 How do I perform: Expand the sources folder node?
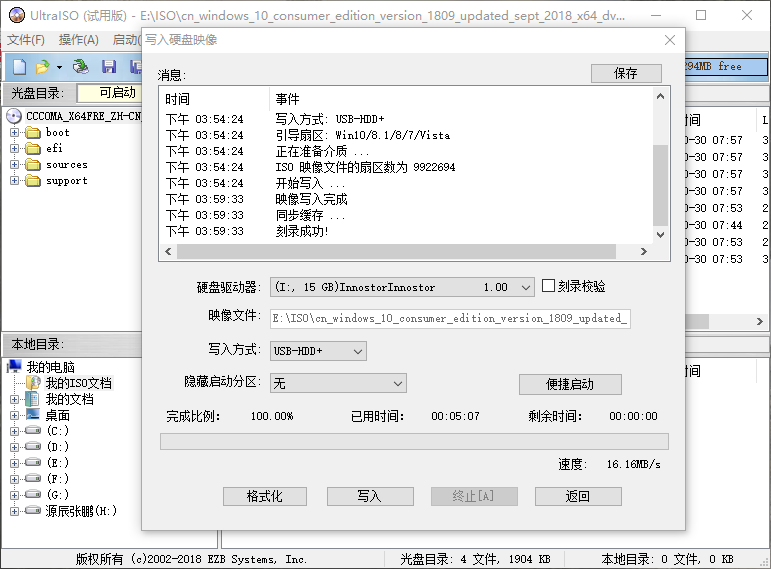click(14, 165)
